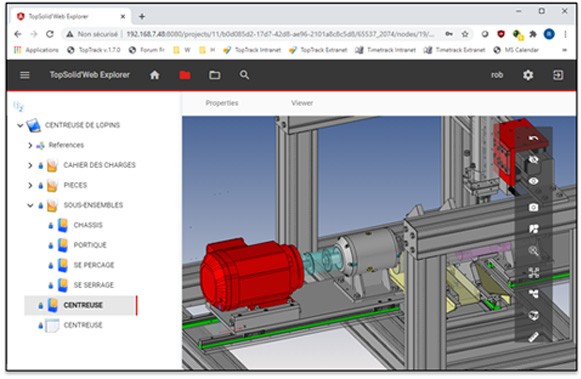Open the SE PERCAGE assembly
Viewport: 581px width, 379px height.
coord(94,265)
